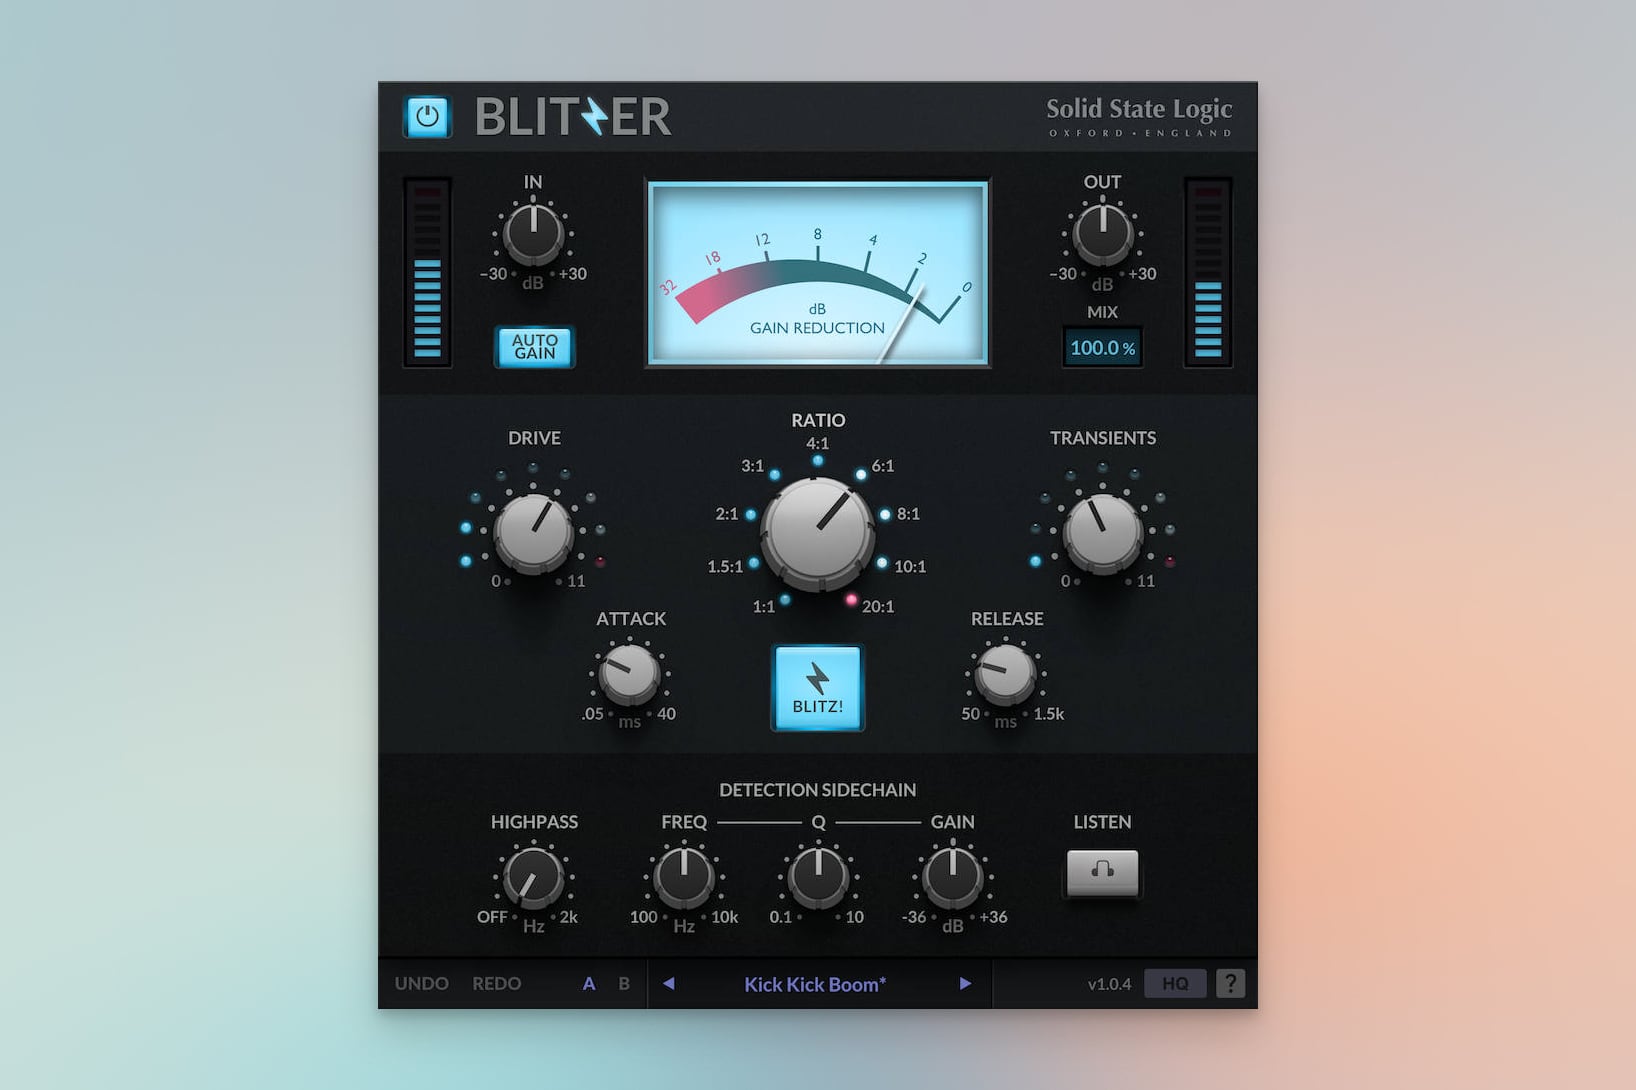
Task: Enable sidechain Listen headphone button
Action: [x=1102, y=872]
